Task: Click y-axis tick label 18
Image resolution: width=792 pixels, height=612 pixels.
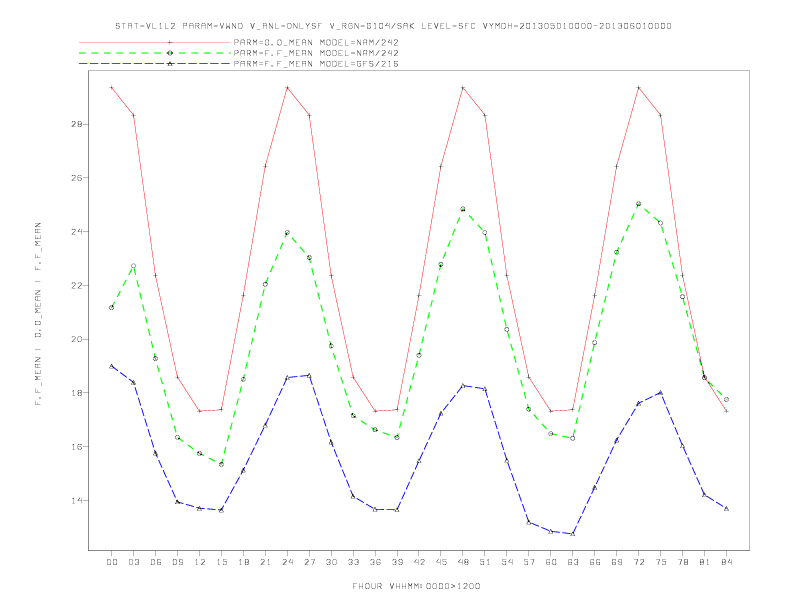Action: (x=77, y=393)
